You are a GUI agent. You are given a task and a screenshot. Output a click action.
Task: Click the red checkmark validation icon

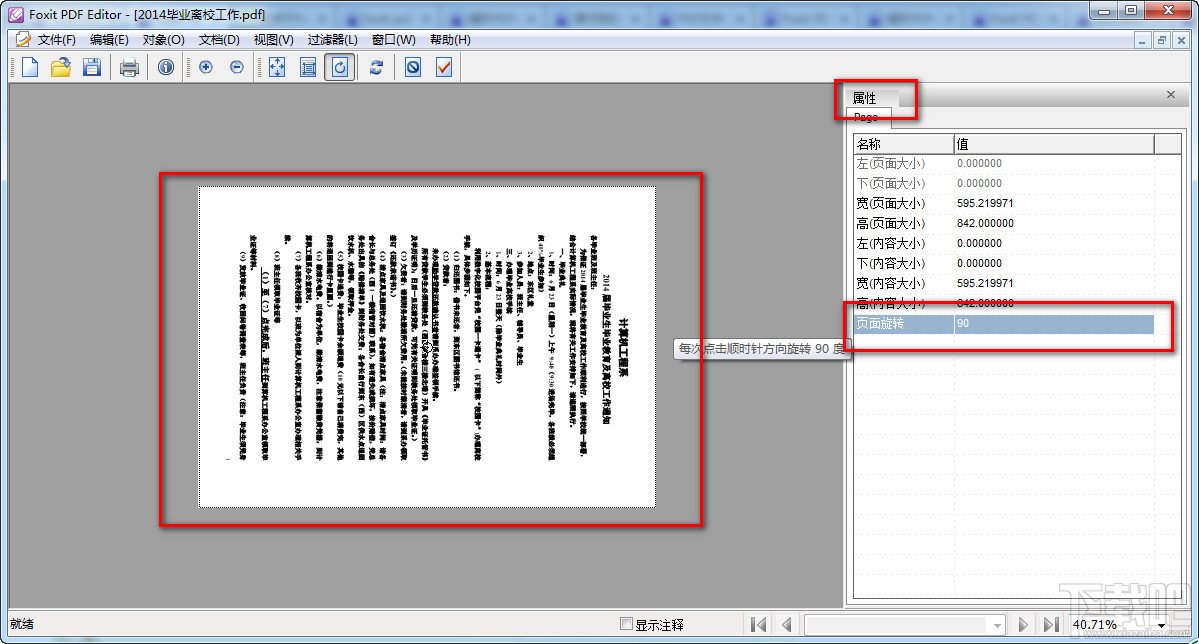point(443,67)
